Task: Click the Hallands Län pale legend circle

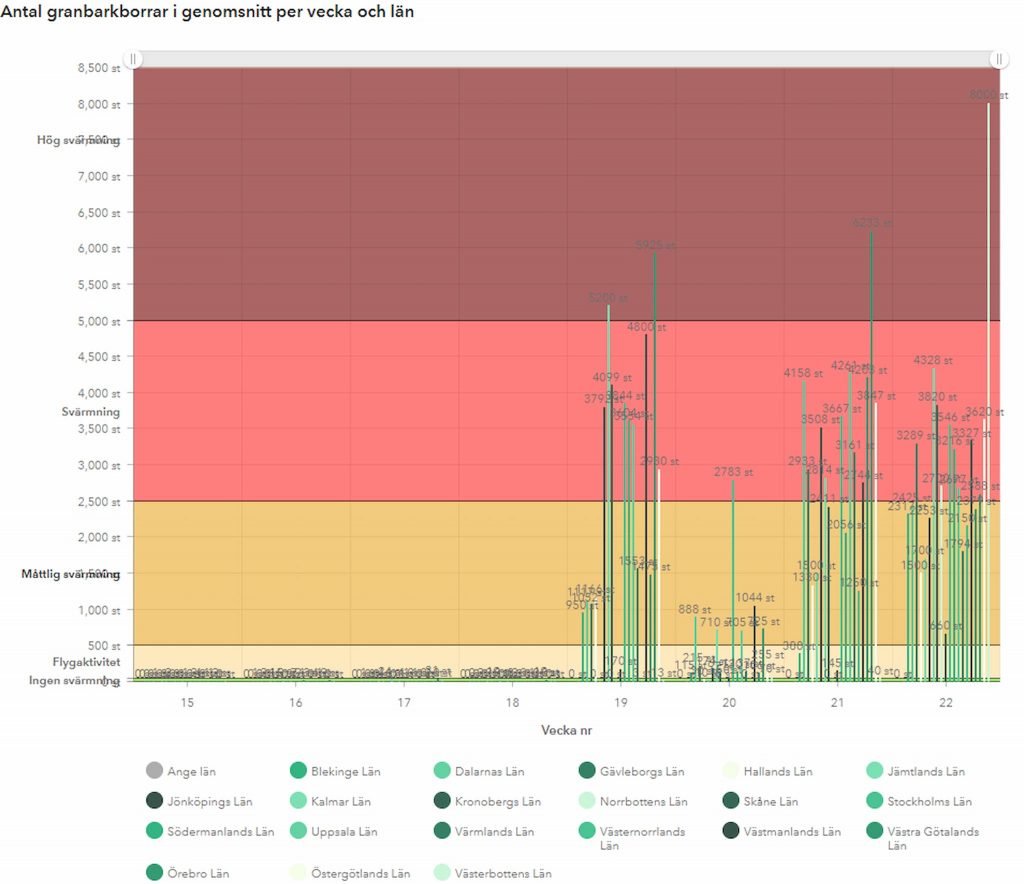Action: tap(730, 771)
